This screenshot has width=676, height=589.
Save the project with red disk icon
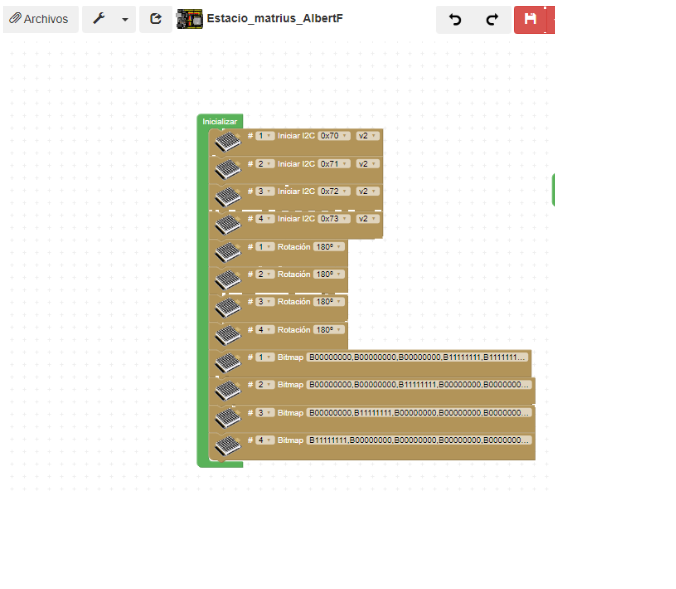tap(531, 19)
